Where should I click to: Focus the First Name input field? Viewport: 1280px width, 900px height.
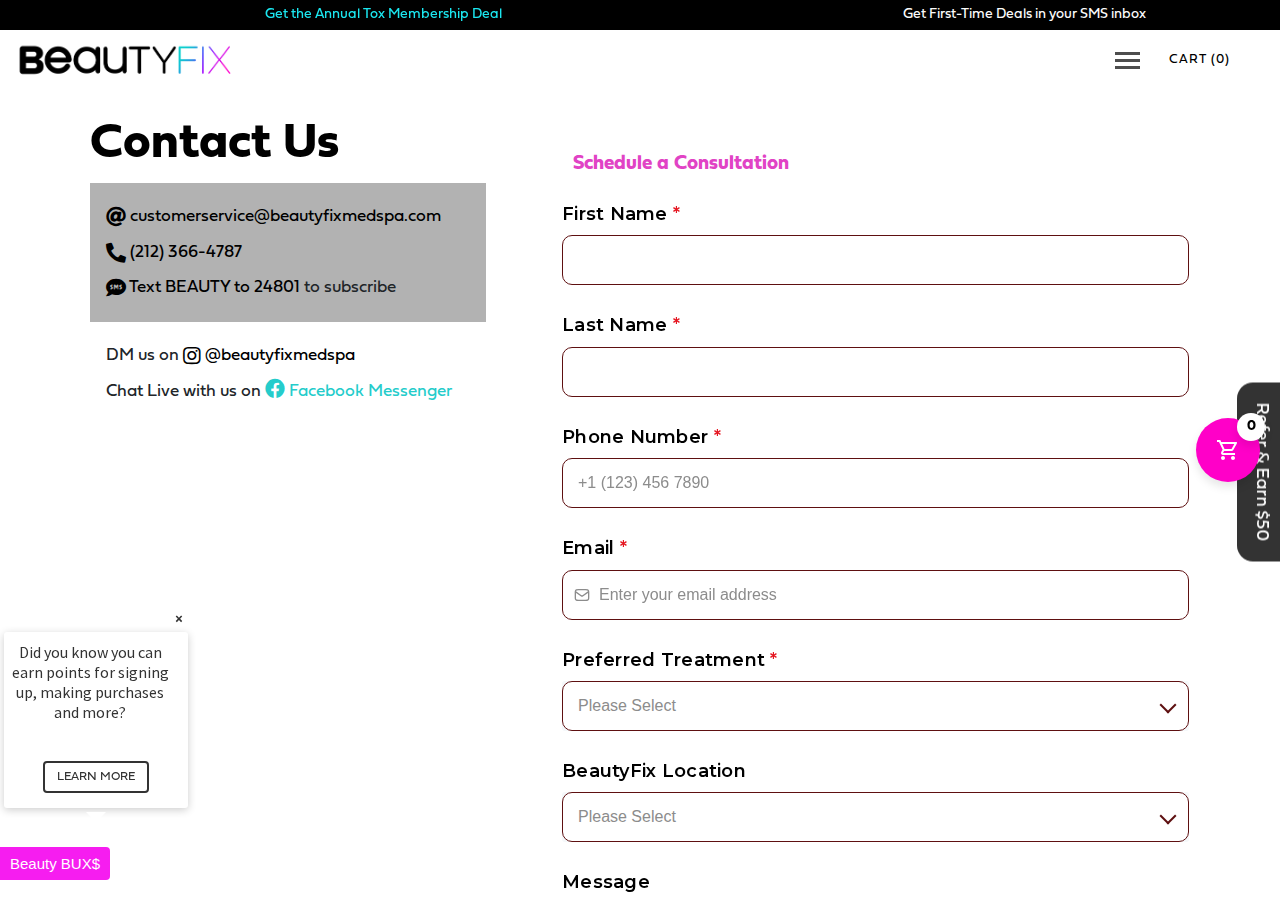coord(875,260)
